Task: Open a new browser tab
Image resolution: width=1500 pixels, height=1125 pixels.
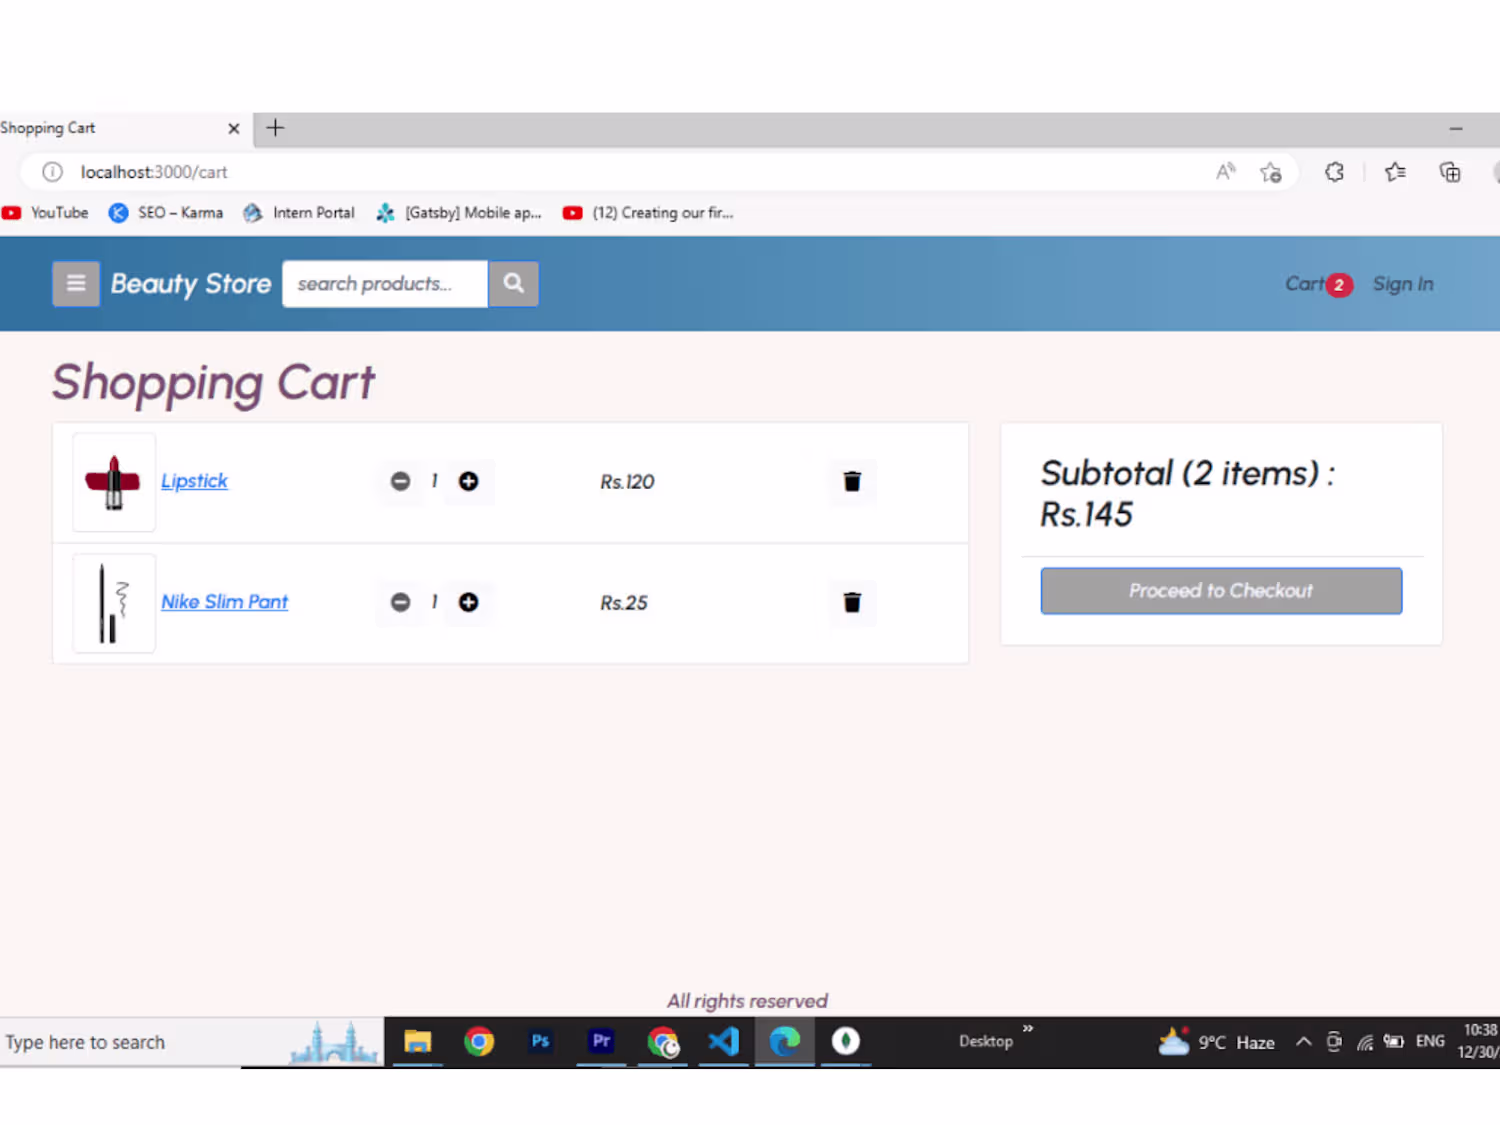Action: click(x=275, y=128)
